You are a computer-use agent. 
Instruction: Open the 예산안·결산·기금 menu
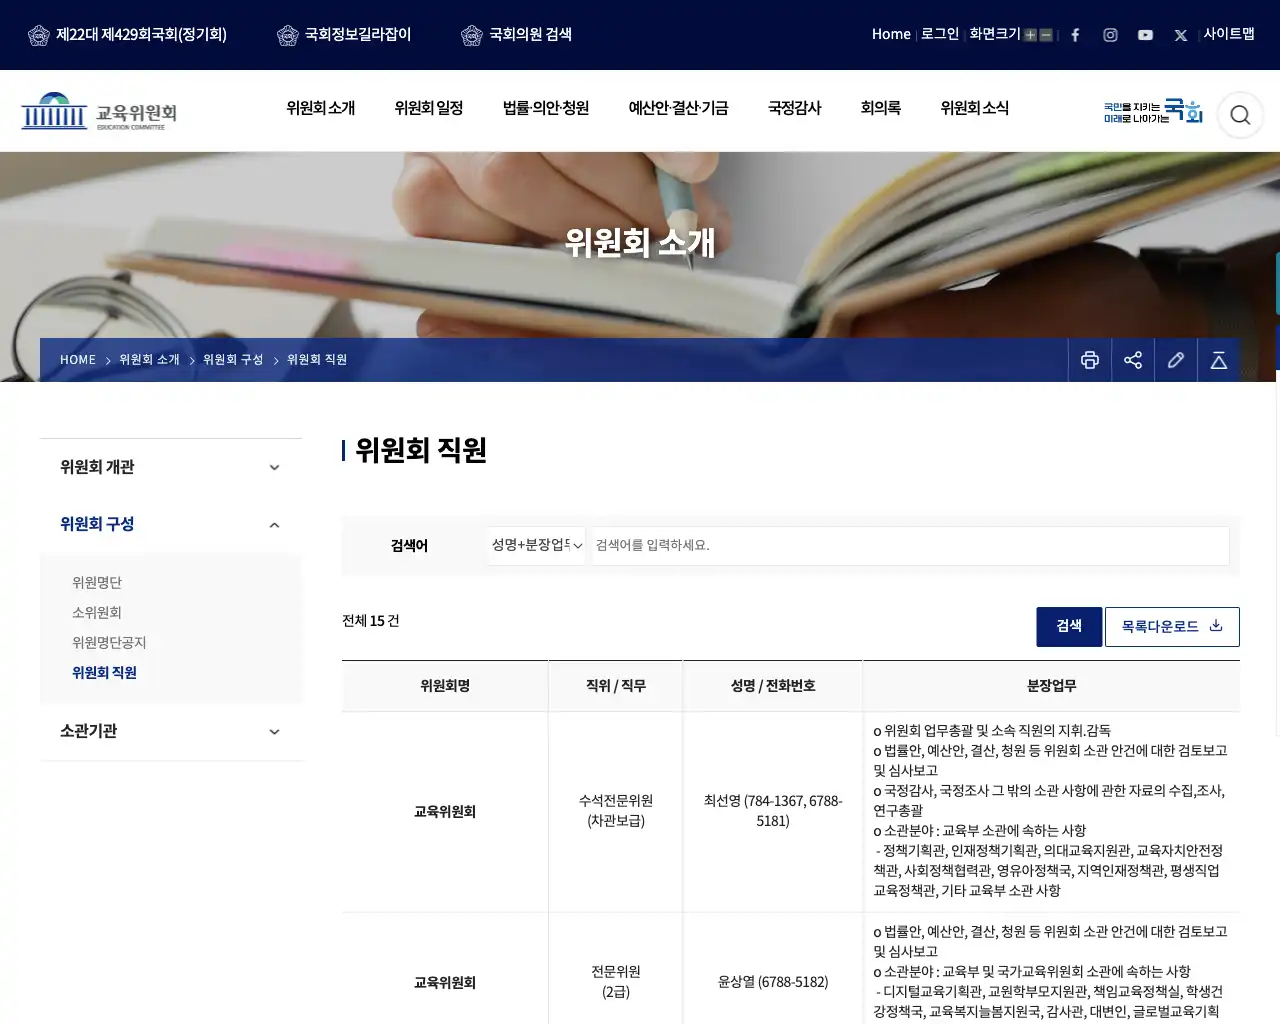[x=678, y=108]
